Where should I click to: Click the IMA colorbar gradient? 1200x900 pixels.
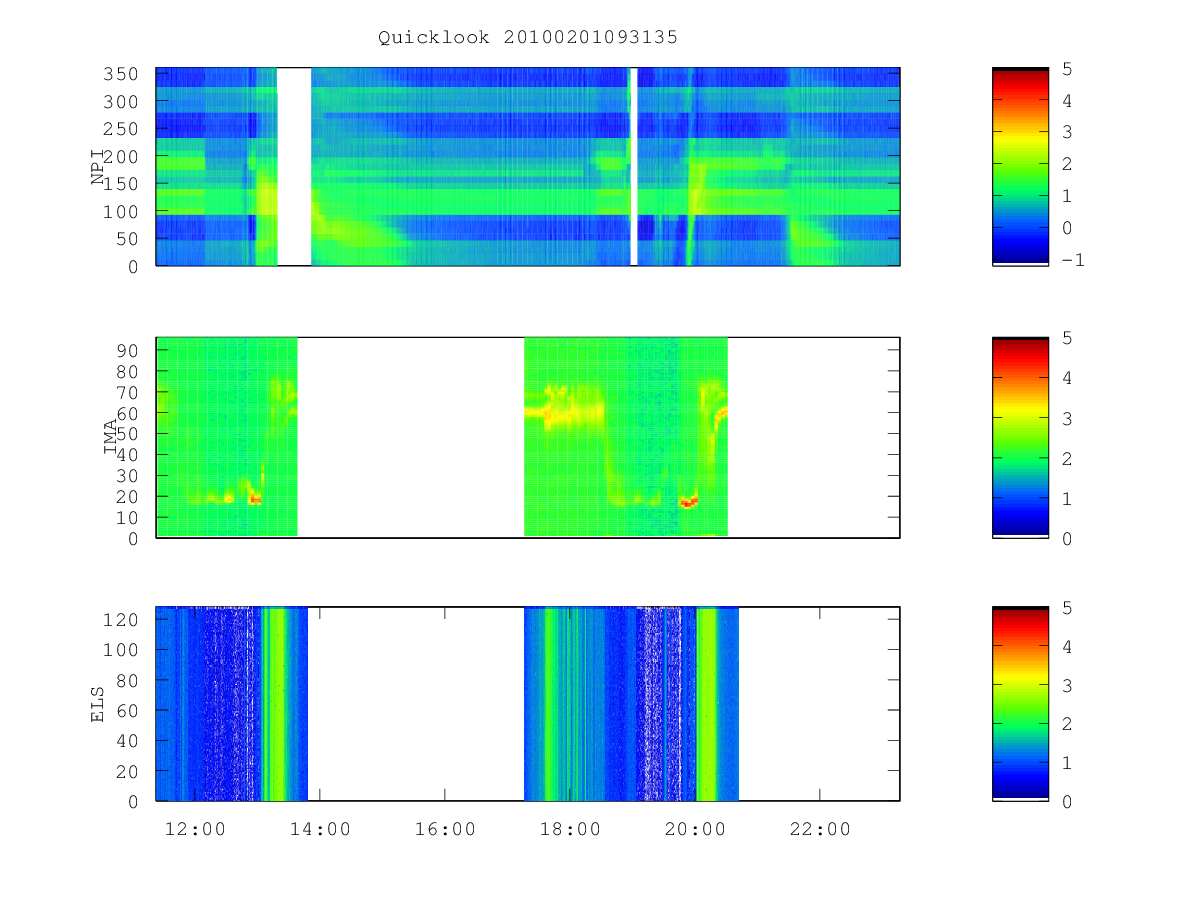pos(1020,437)
